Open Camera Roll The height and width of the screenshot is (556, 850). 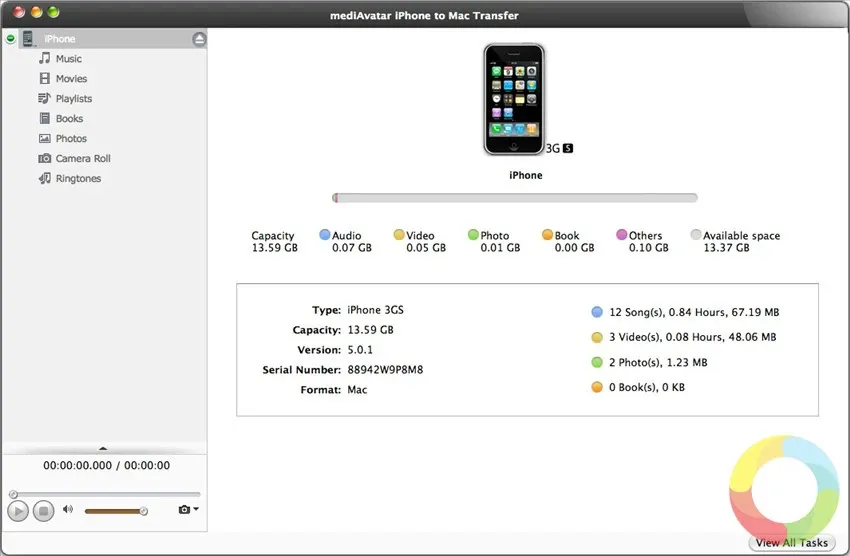coord(83,158)
